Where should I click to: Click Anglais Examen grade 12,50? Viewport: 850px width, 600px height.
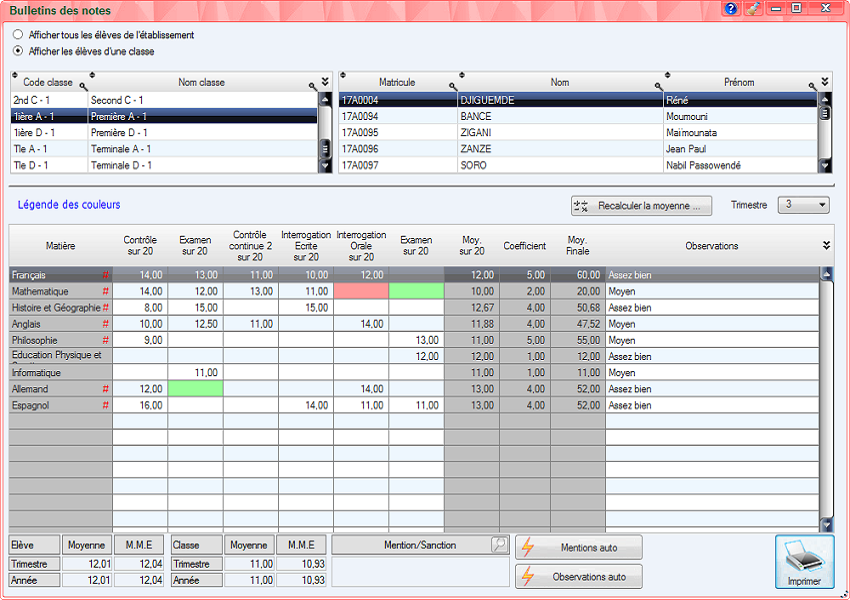(195, 324)
